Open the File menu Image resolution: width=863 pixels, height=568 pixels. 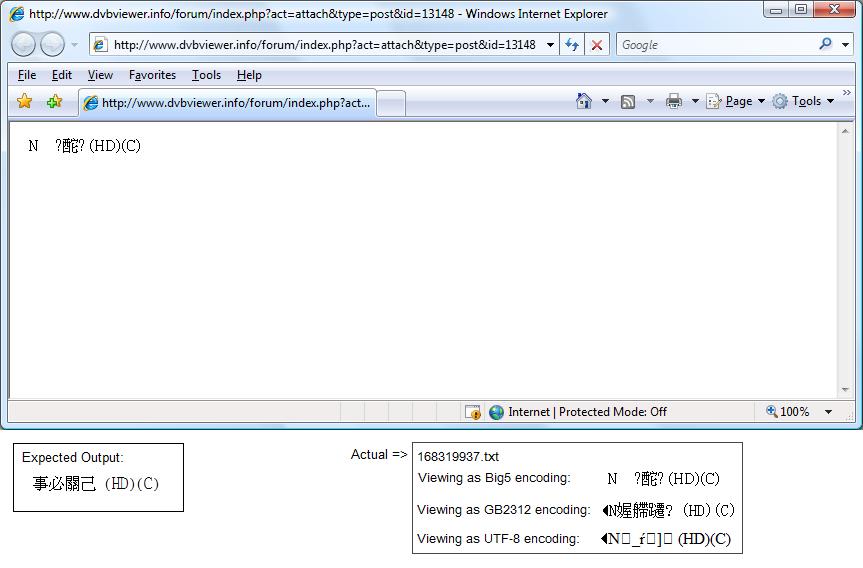click(x=27, y=75)
